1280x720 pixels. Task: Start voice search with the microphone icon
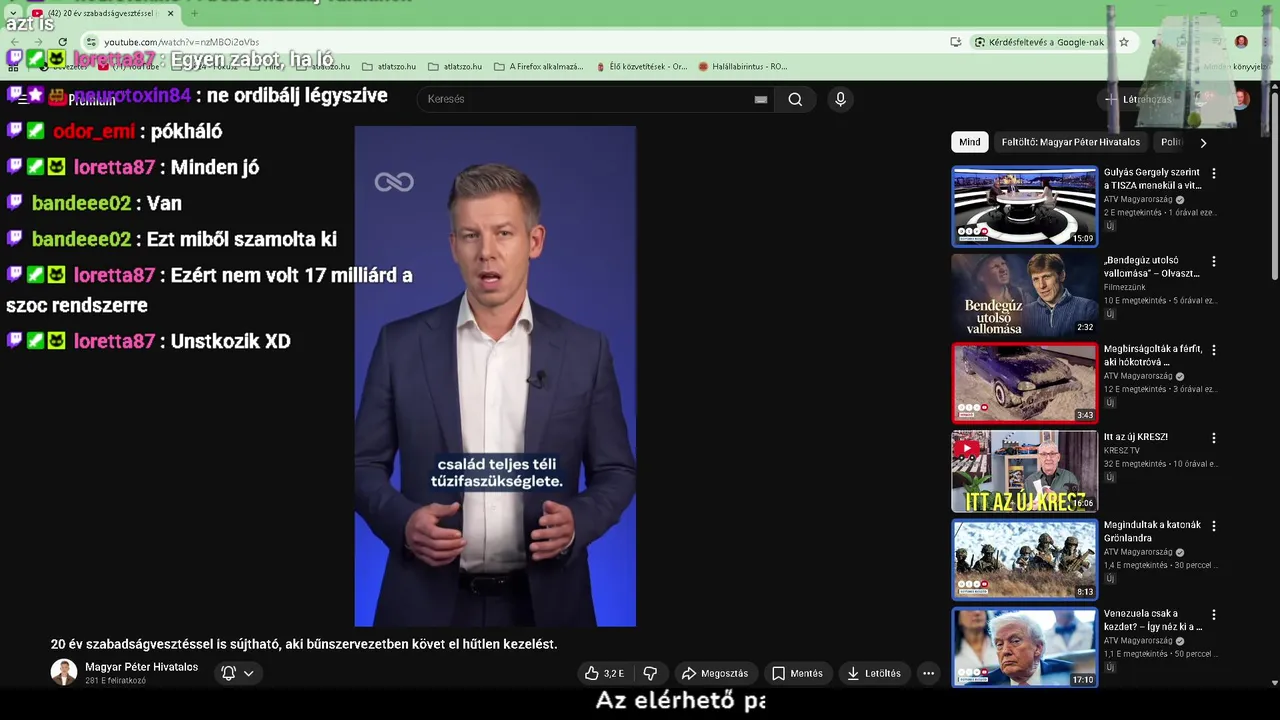point(840,99)
